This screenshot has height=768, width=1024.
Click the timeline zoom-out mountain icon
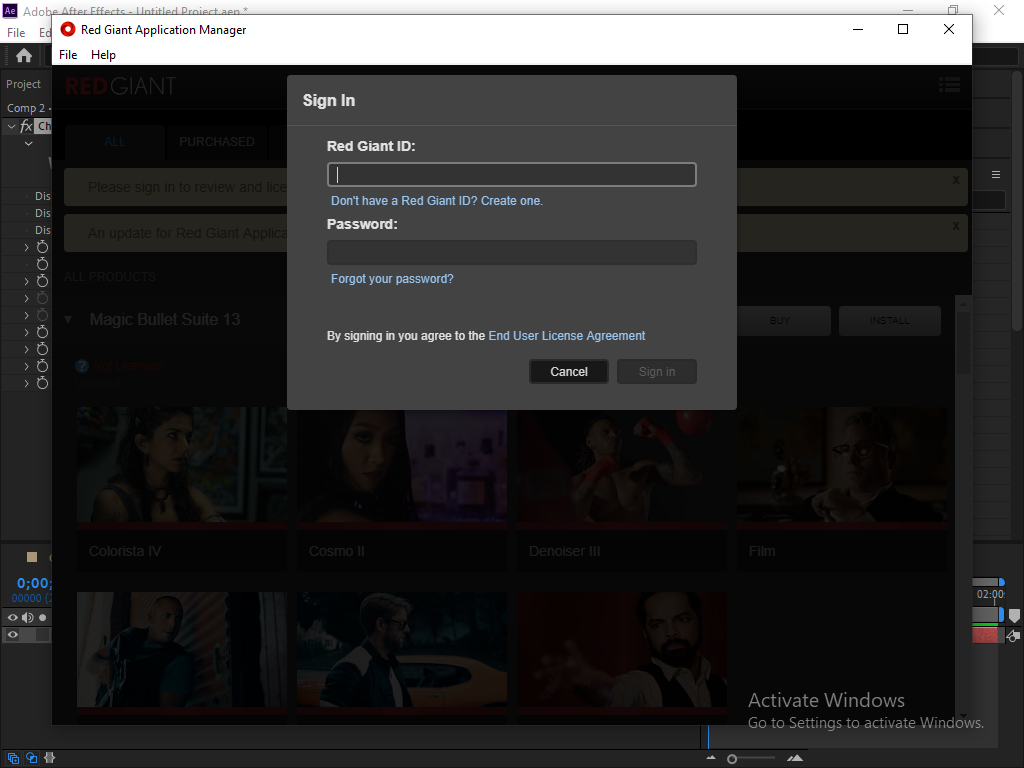[x=711, y=758]
